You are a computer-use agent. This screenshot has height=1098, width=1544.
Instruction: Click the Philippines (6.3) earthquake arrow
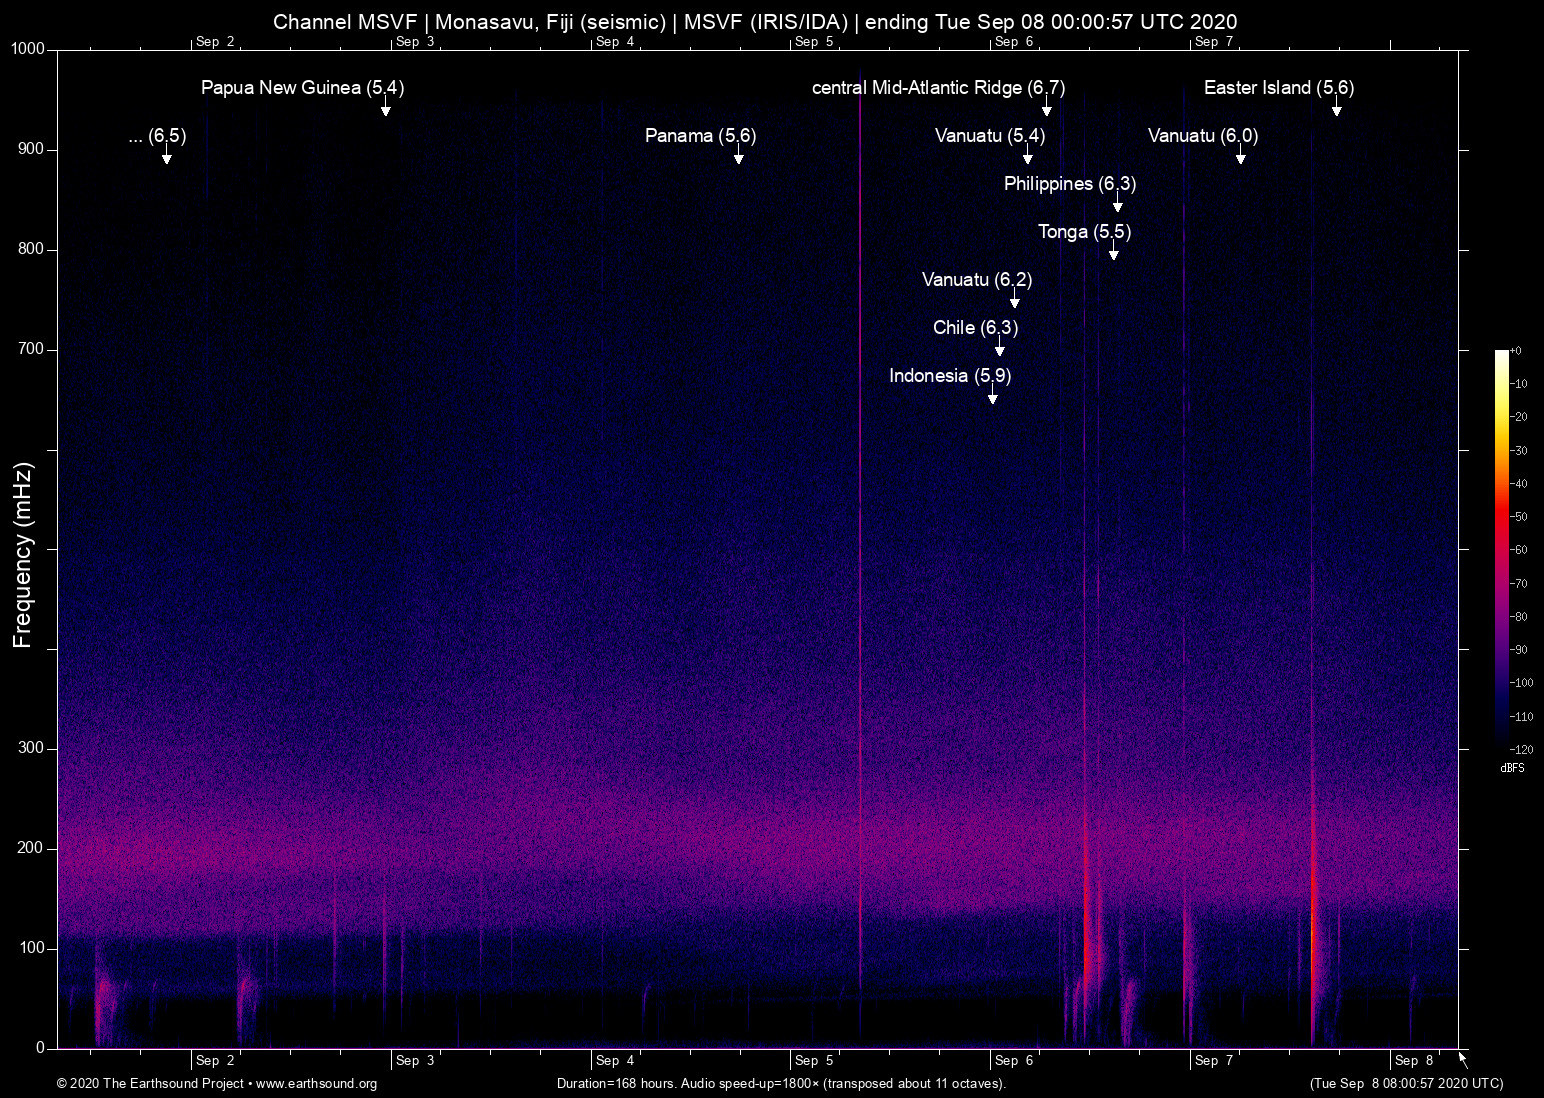[x=1118, y=204]
